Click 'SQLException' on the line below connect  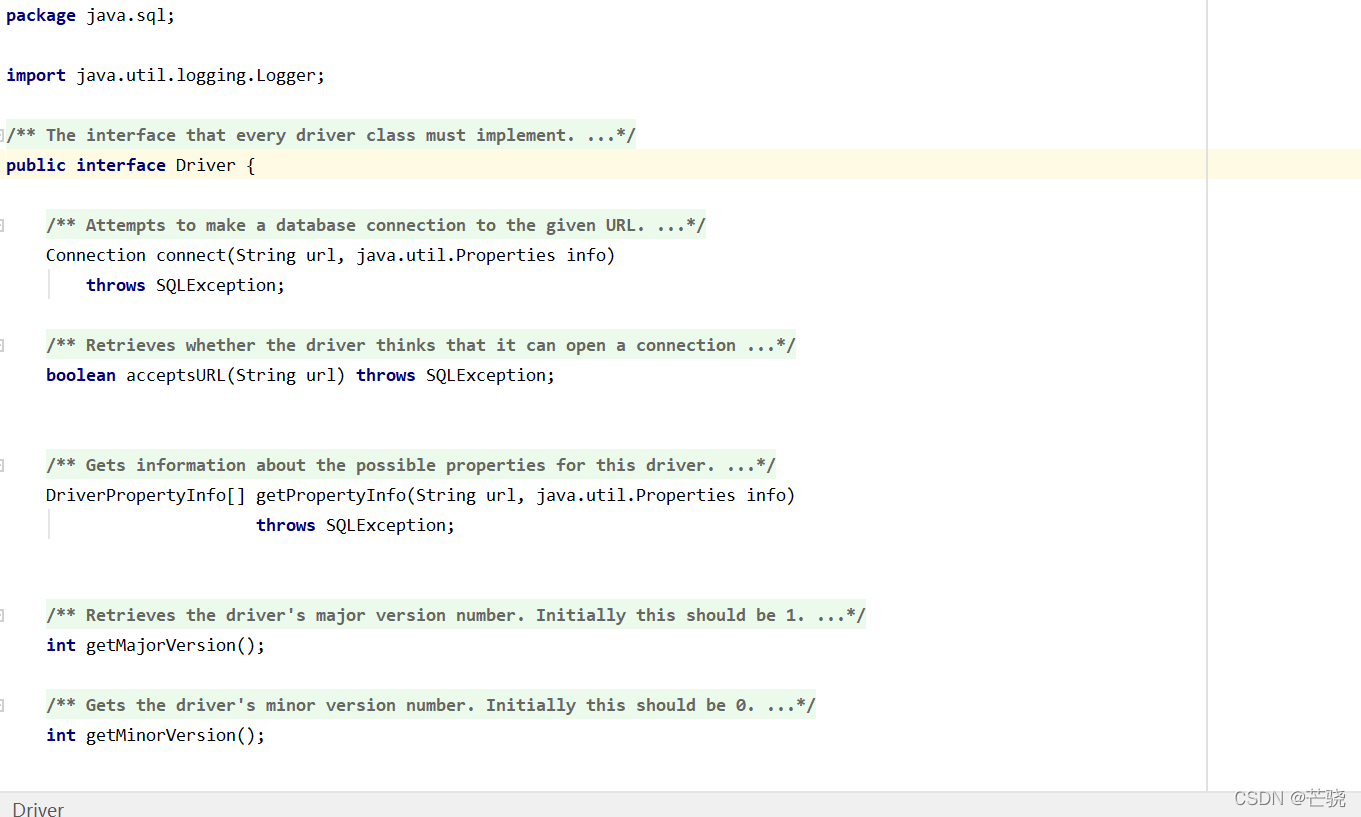pos(216,285)
